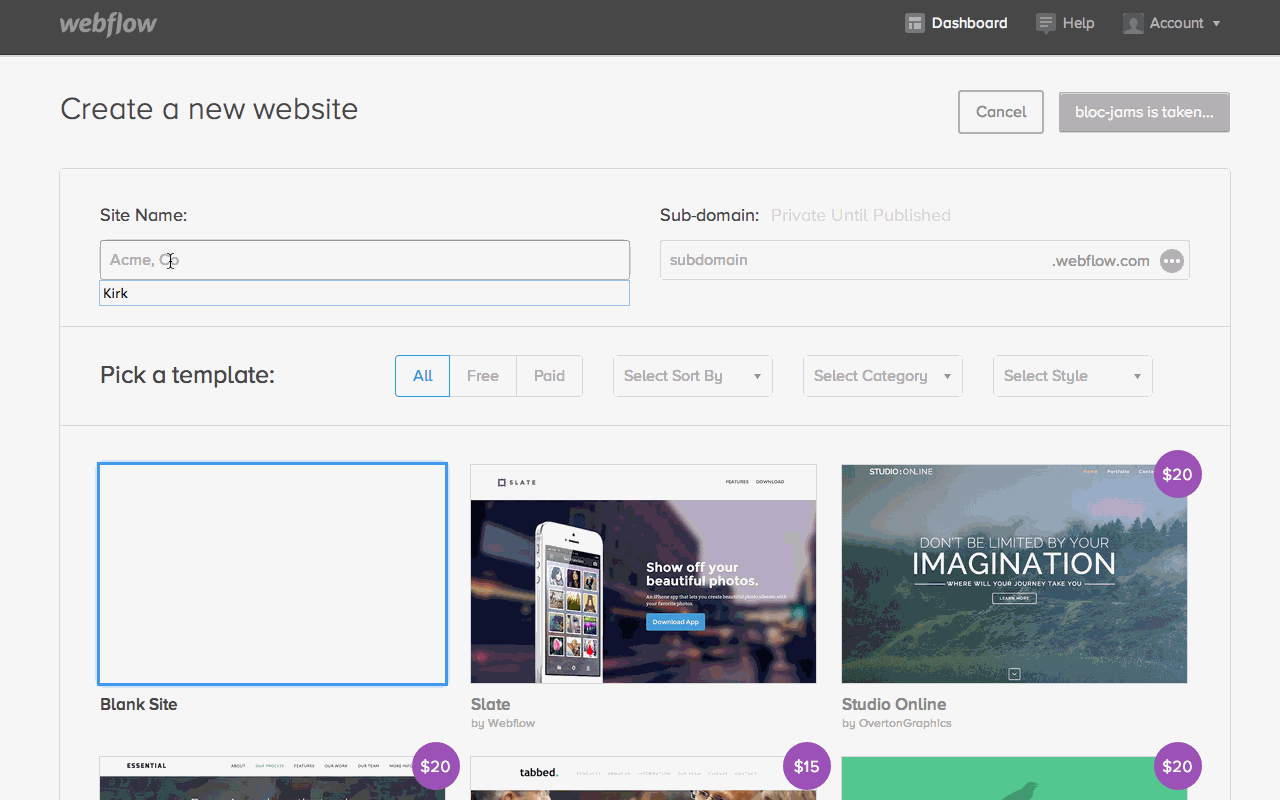Click the Dashboard icon in header
The width and height of the screenshot is (1280, 800).
[914, 23]
